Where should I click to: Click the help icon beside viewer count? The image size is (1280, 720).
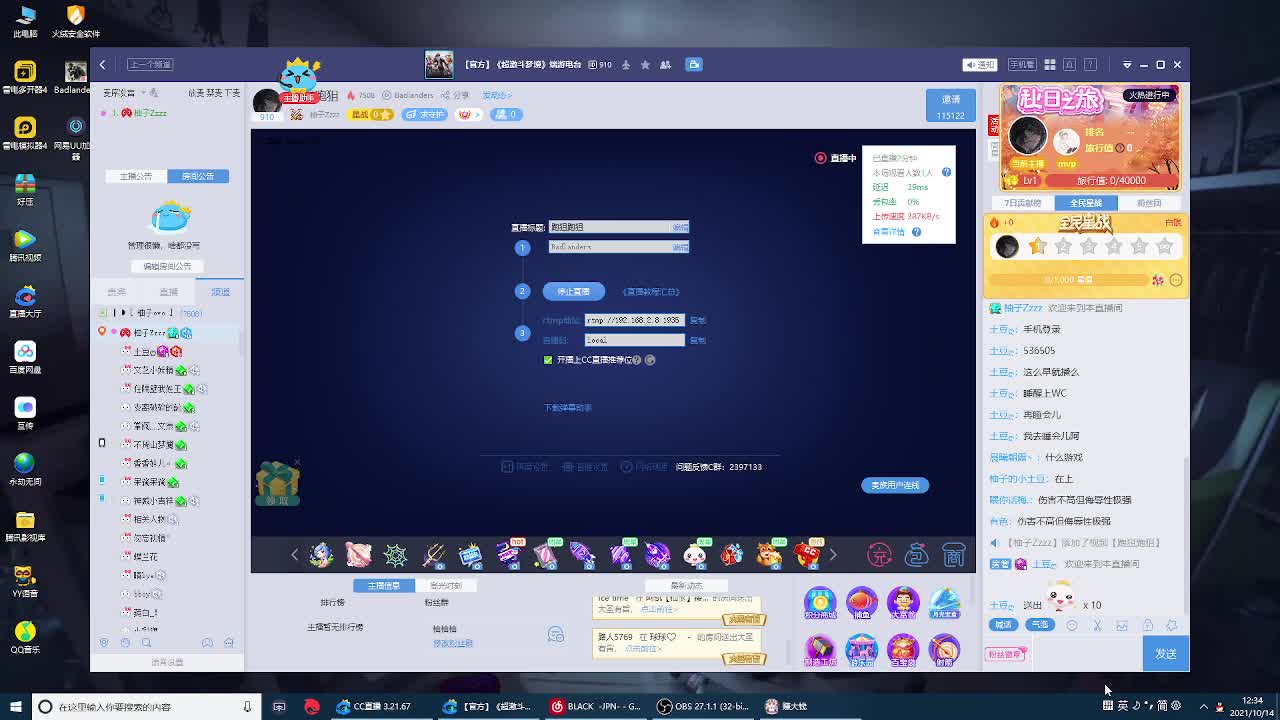(x=946, y=172)
